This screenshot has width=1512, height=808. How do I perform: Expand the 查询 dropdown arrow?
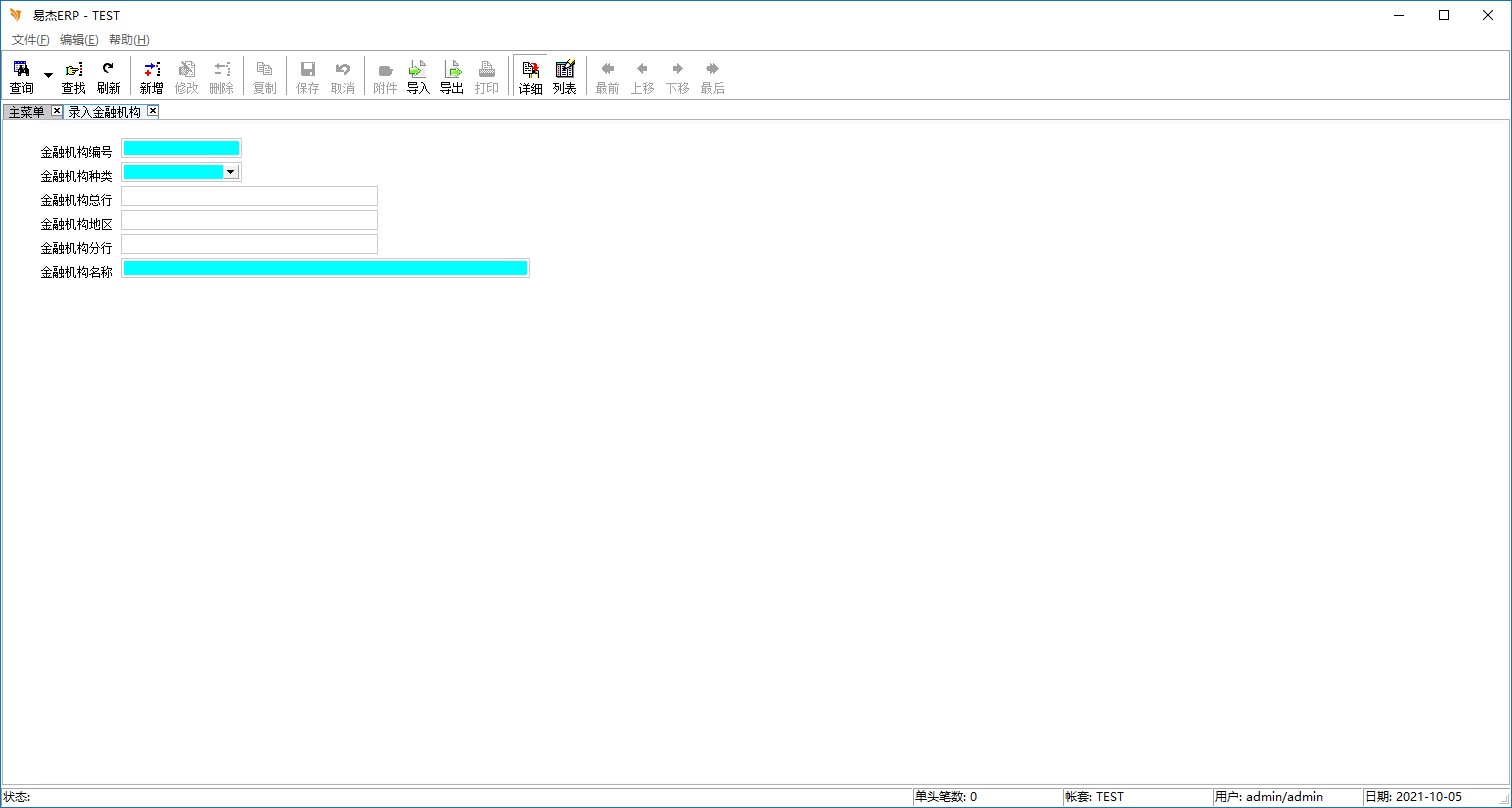pos(48,76)
